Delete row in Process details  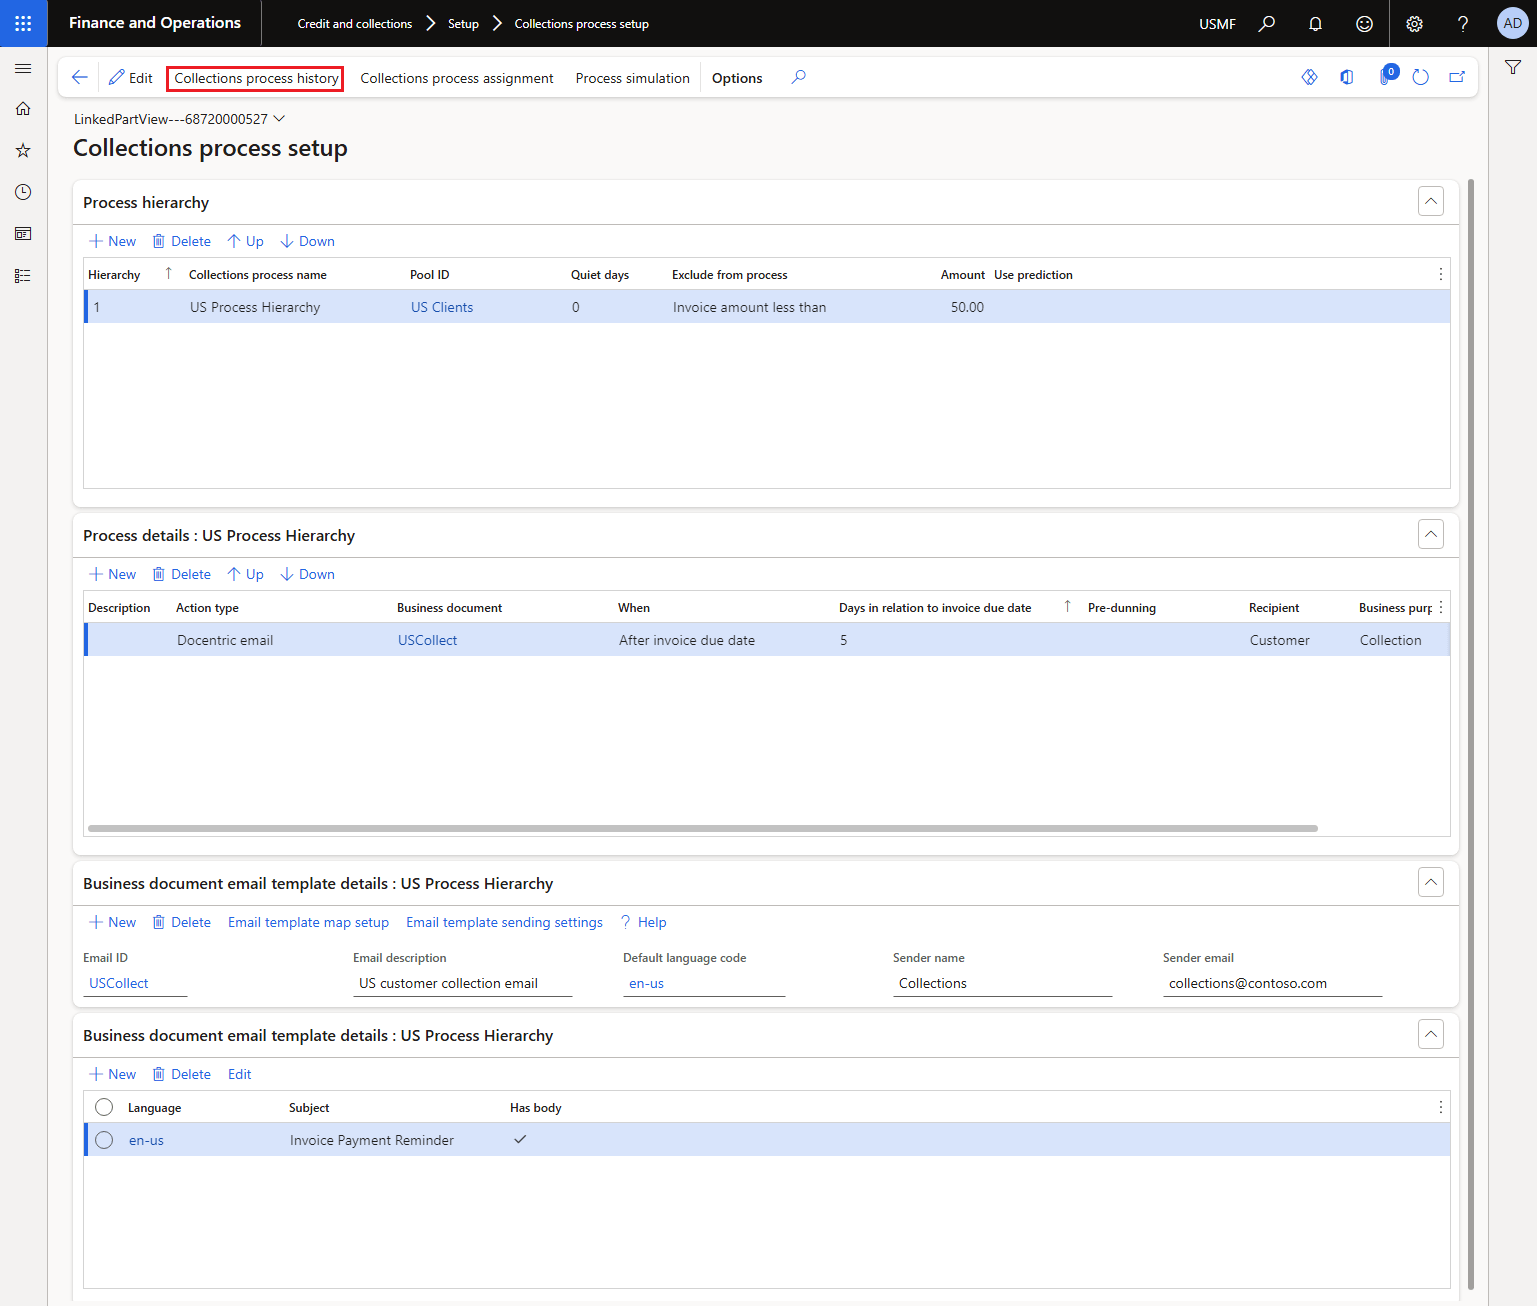click(x=182, y=574)
